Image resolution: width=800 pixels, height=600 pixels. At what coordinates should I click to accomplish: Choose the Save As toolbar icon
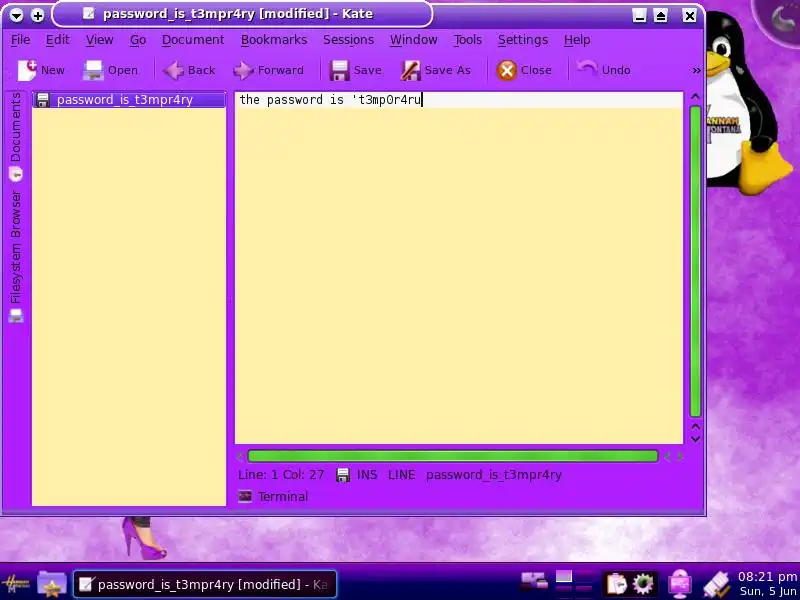(x=410, y=70)
